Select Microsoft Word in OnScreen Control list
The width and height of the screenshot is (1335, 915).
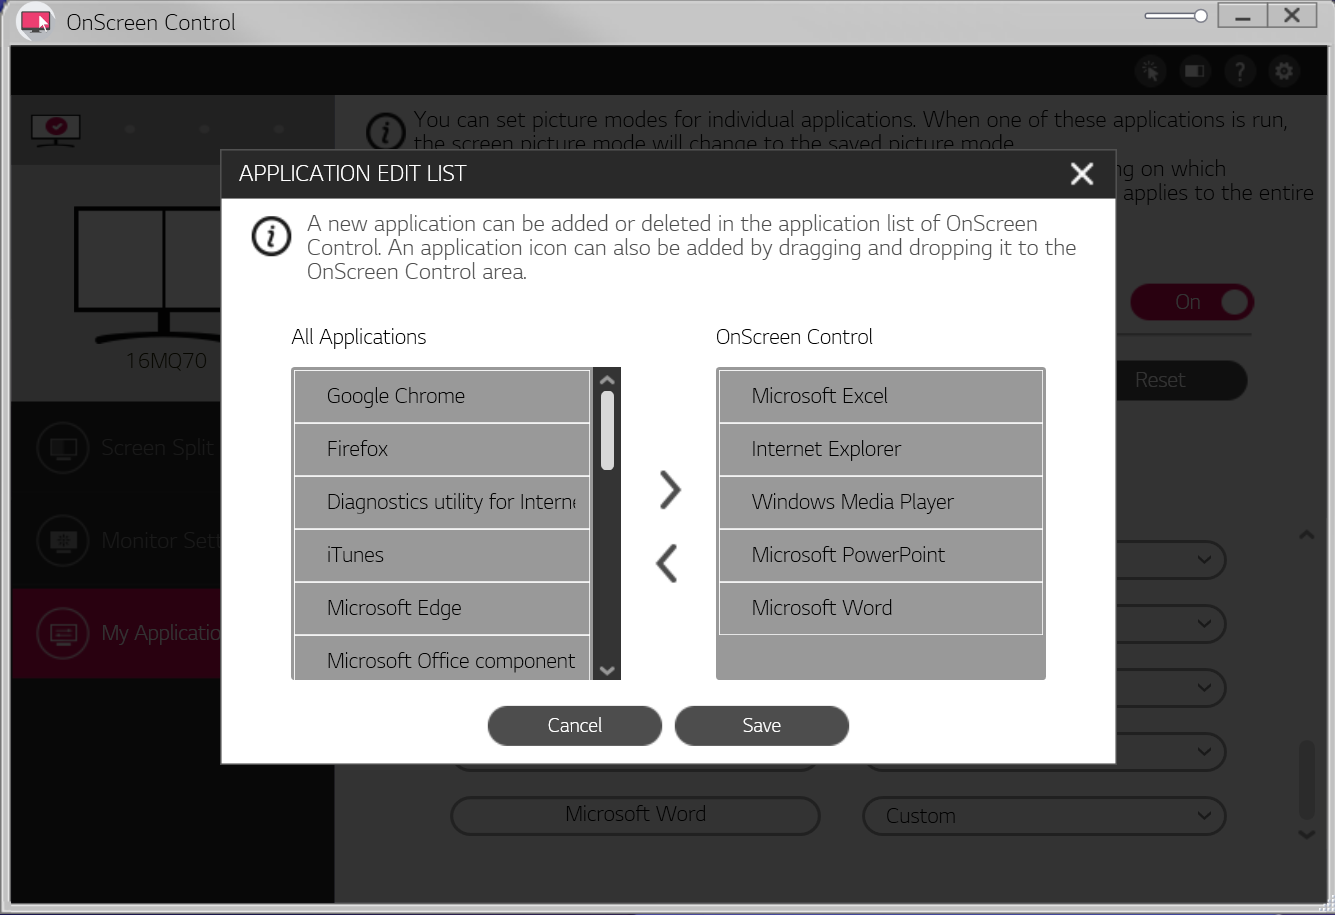point(881,608)
